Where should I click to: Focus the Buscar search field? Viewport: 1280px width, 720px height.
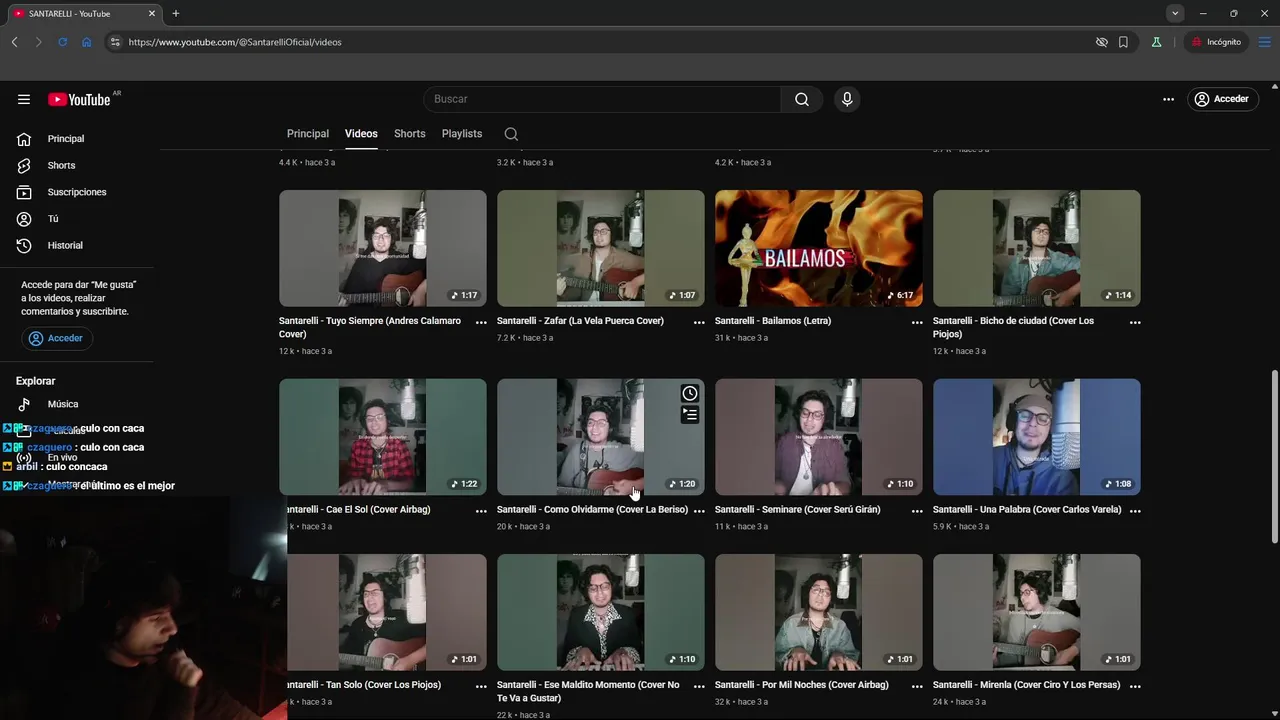(602, 99)
